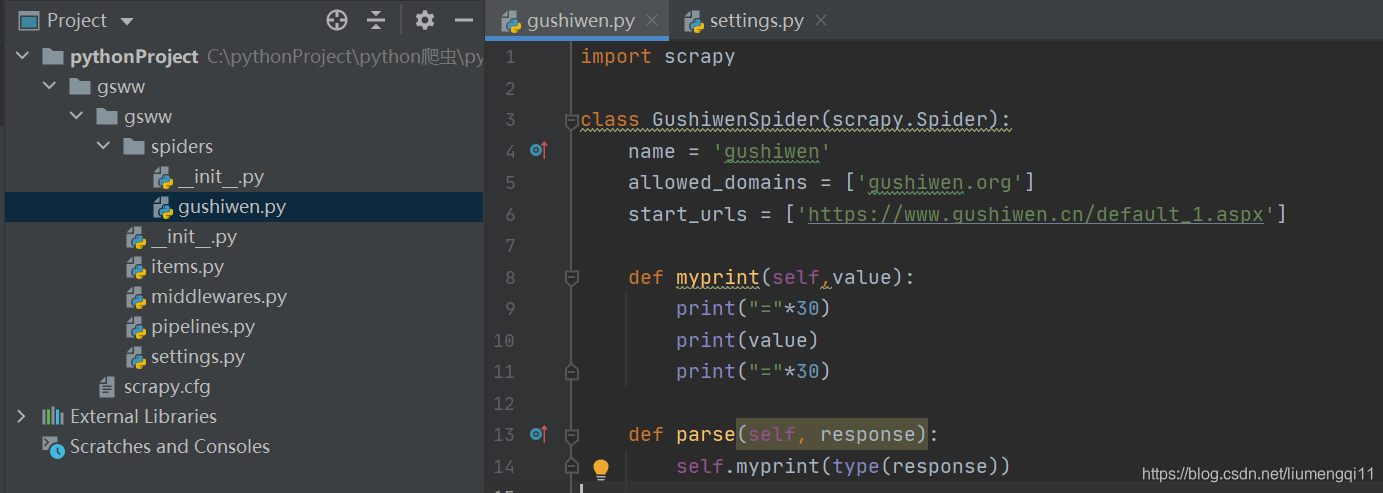Screen dimensions: 1383x493
Task: Click the myprint function name on line 8
Action: click(x=718, y=277)
